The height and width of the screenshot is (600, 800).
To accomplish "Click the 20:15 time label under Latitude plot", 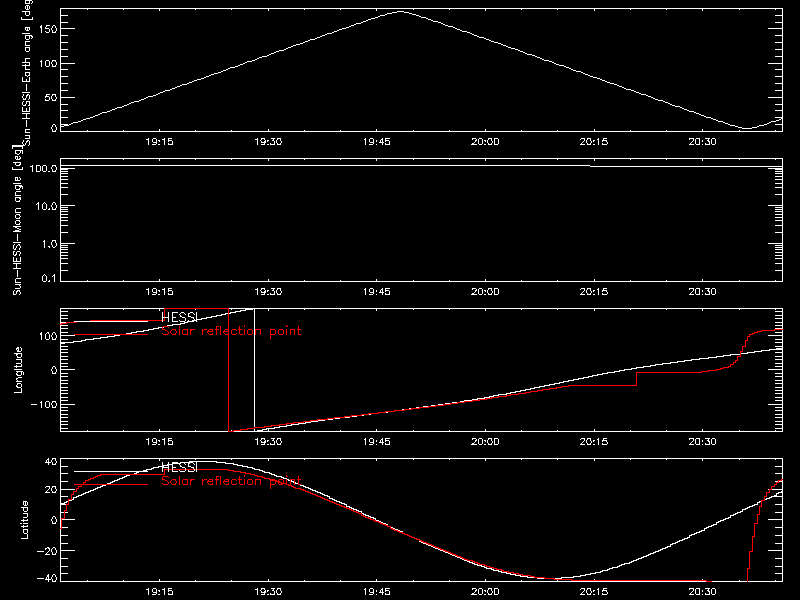I will tap(594, 592).
